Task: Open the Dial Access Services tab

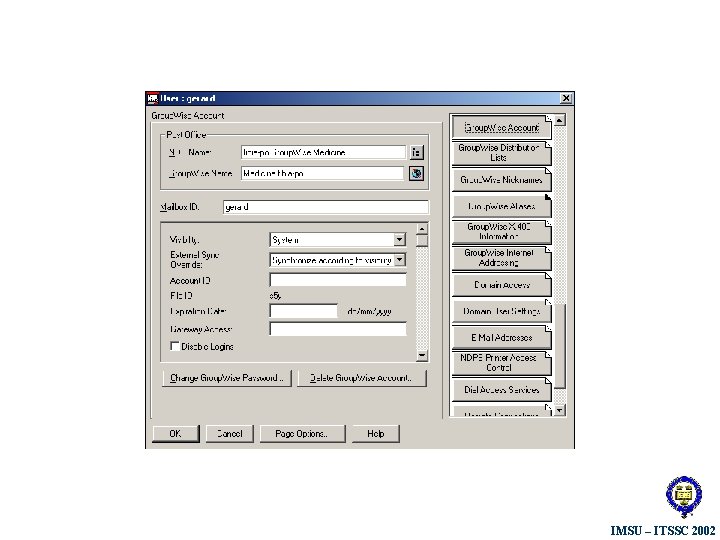Action: tap(501, 389)
